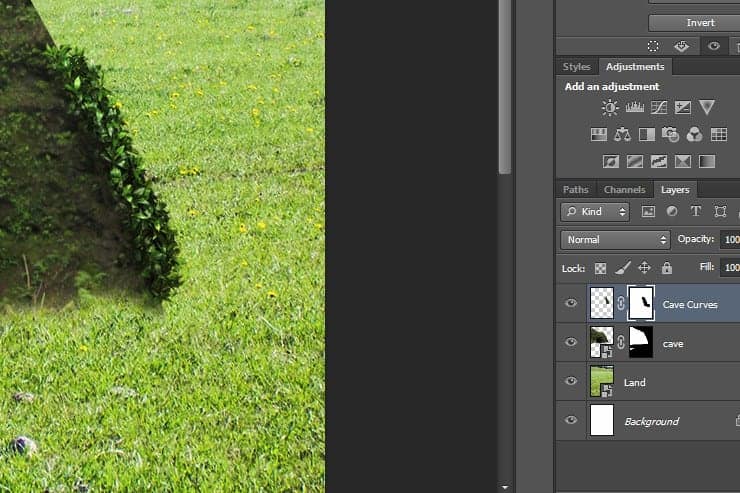The width and height of the screenshot is (740, 493).
Task: Add a Black & White adjustment
Action: [647, 135]
